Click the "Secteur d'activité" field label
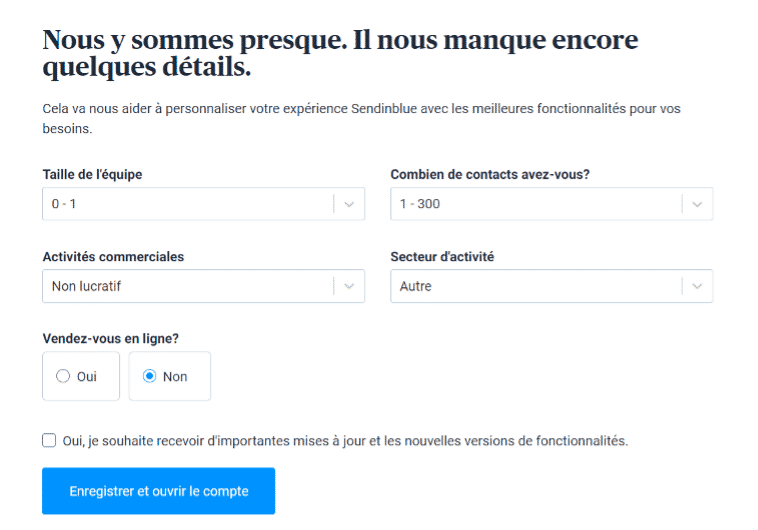The width and height of the screenshot is (758, 530). [x=442, y=256]
